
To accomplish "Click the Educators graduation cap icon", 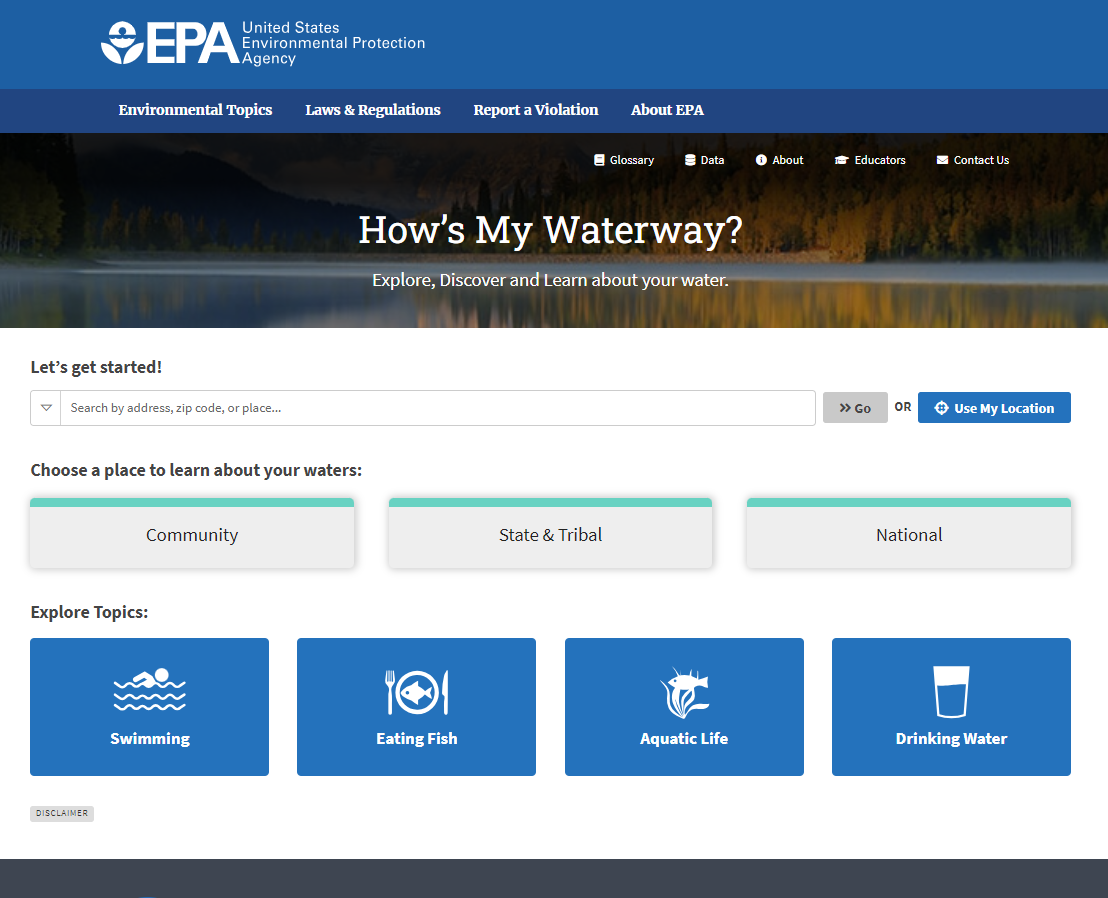I will 841,160.
